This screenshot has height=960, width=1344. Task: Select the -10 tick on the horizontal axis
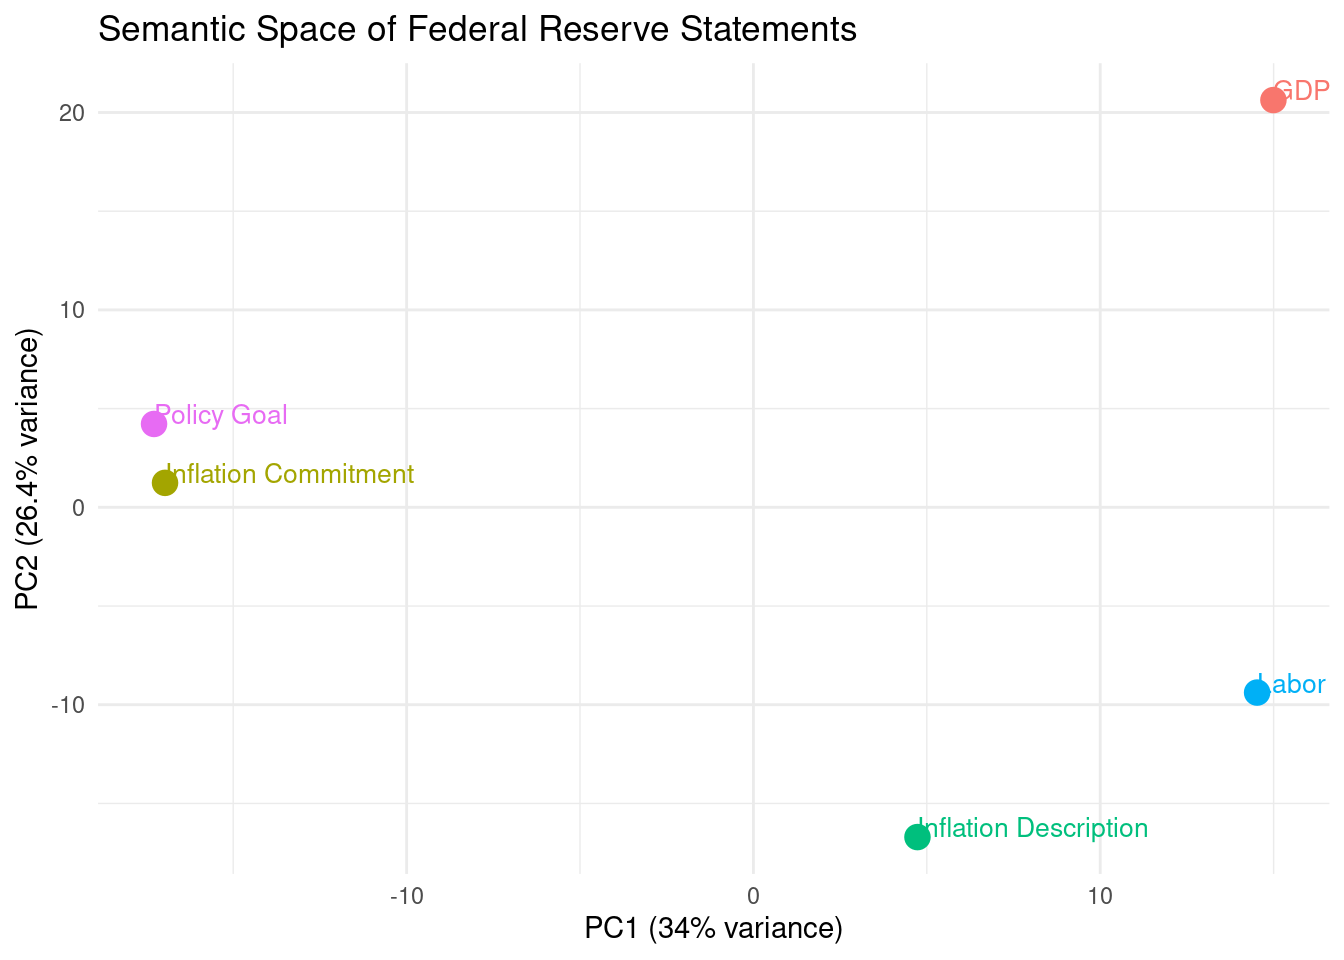(x=406, y=896)
